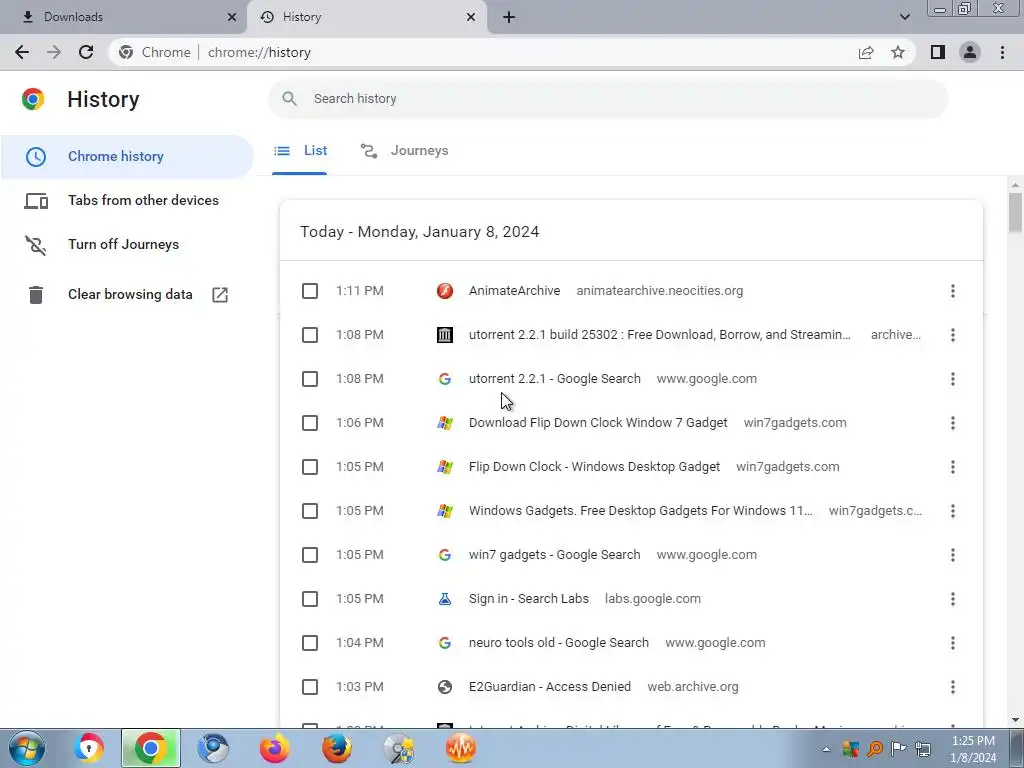The height and width of the screenshot is (768, 1024).
Task: Toggle the Chrome side panel icon
Action: click(x=938, y=52)
